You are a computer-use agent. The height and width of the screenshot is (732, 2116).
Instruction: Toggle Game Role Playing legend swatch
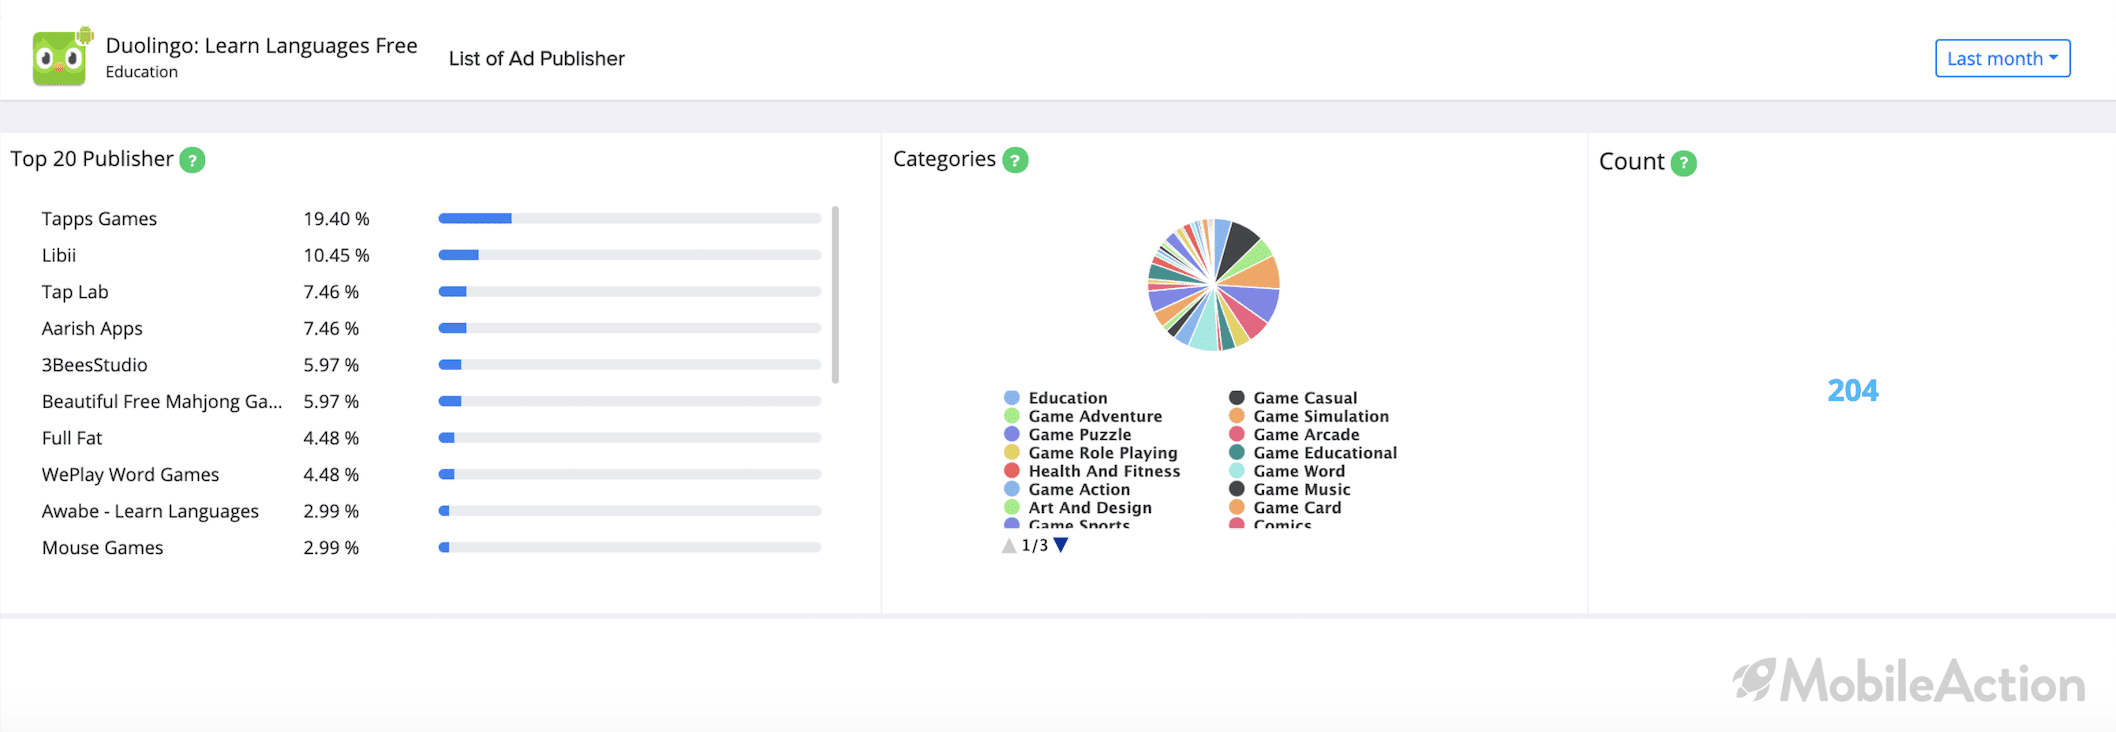click(x=1012, y=453)
